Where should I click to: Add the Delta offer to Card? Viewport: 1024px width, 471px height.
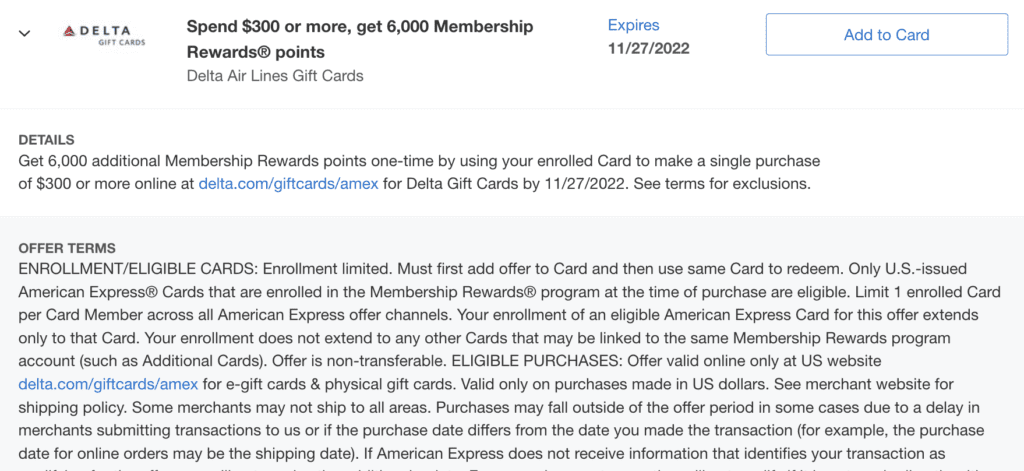click(886, 35)
